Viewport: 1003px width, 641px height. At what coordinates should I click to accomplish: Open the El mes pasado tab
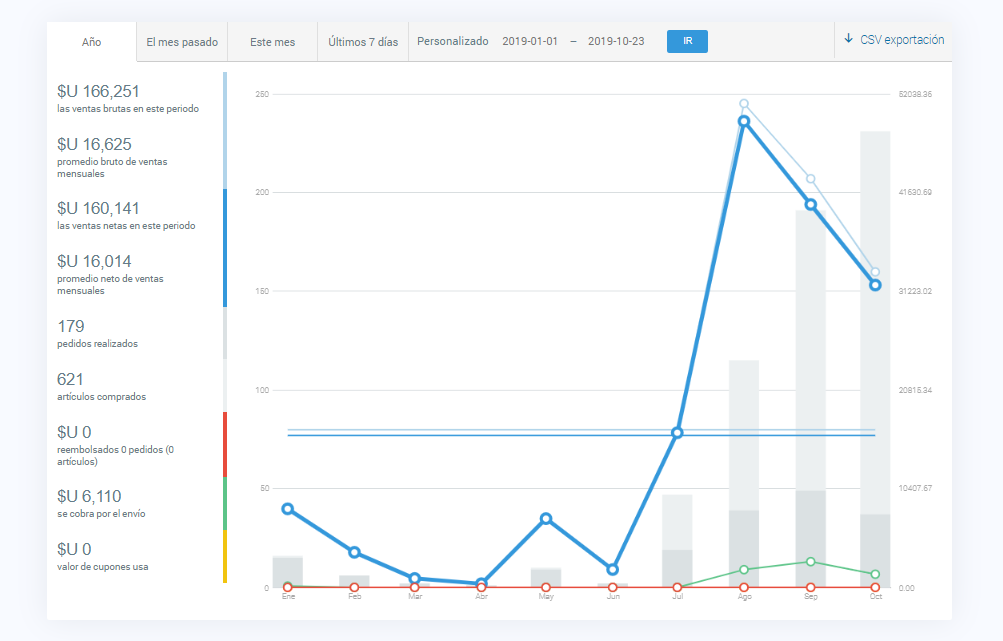[181, 42]
